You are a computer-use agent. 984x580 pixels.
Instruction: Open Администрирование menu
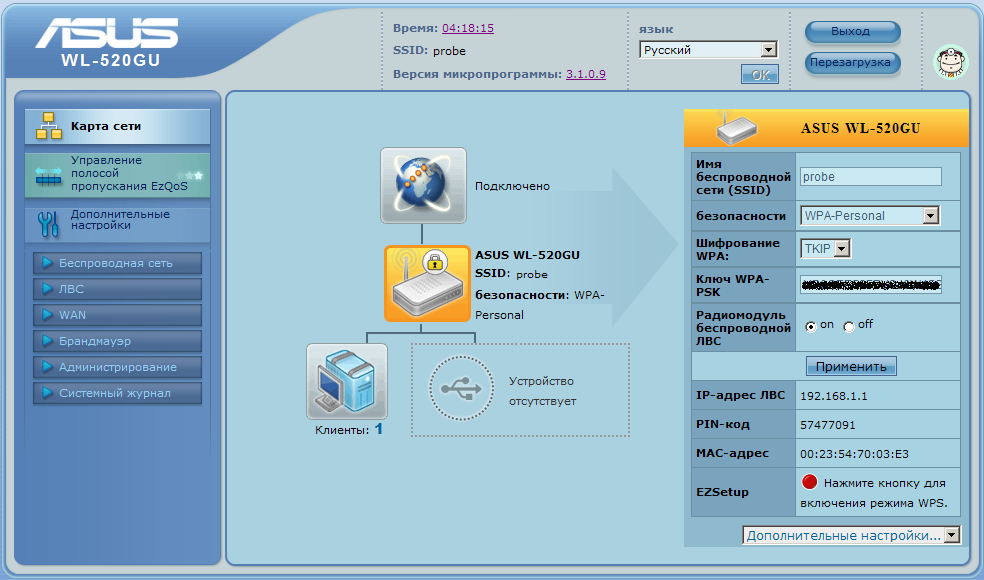117,367
